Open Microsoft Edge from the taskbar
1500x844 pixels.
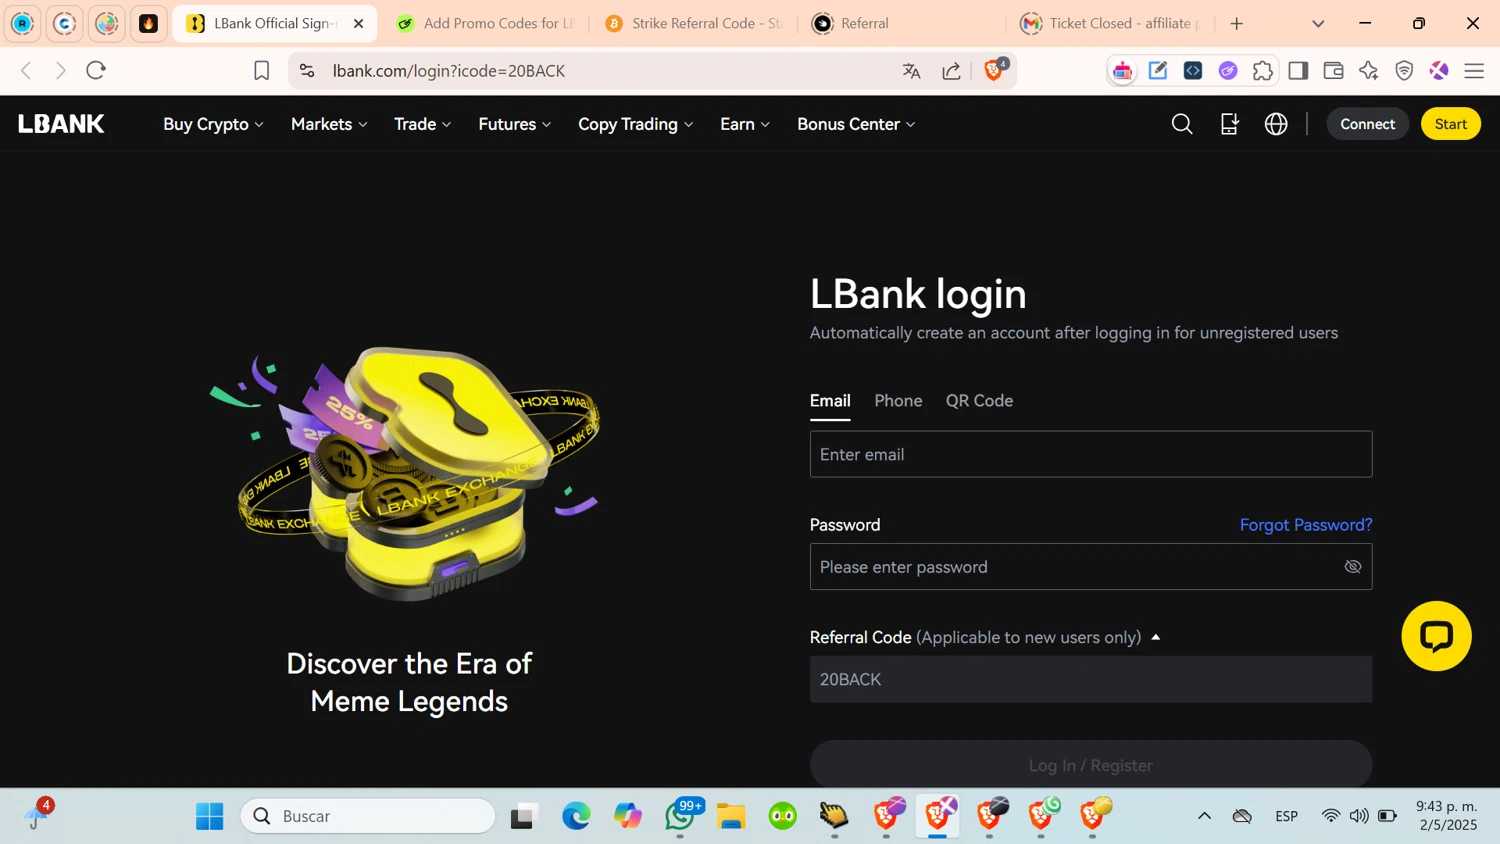coord(576,816)
